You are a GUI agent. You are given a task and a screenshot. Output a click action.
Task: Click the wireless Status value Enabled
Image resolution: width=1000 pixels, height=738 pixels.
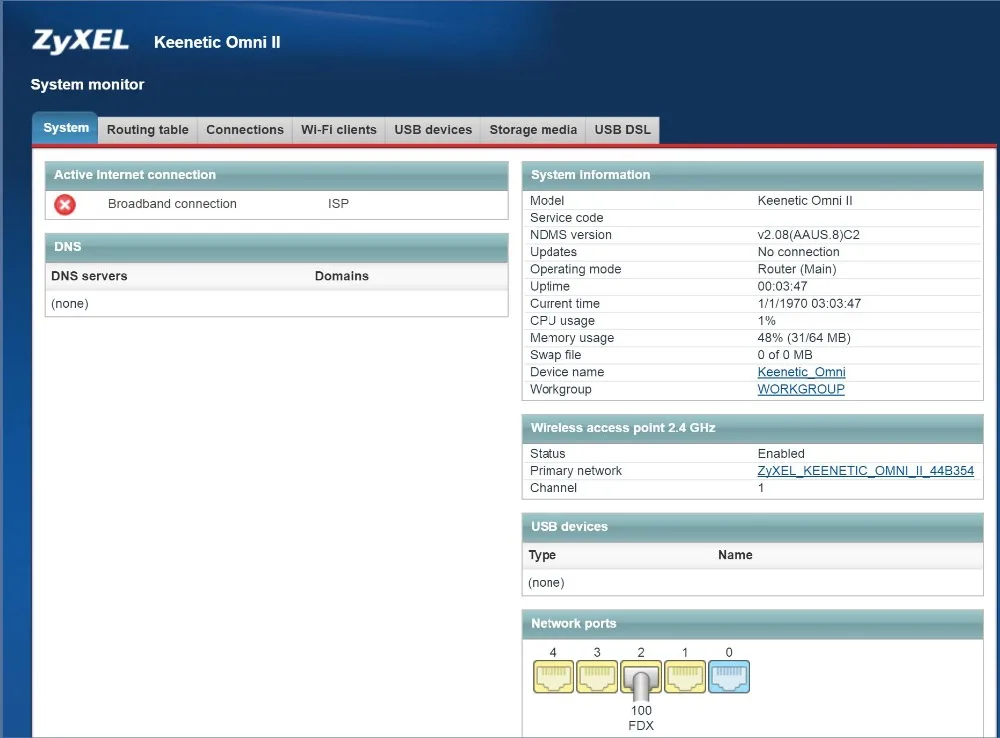[781, 454]
